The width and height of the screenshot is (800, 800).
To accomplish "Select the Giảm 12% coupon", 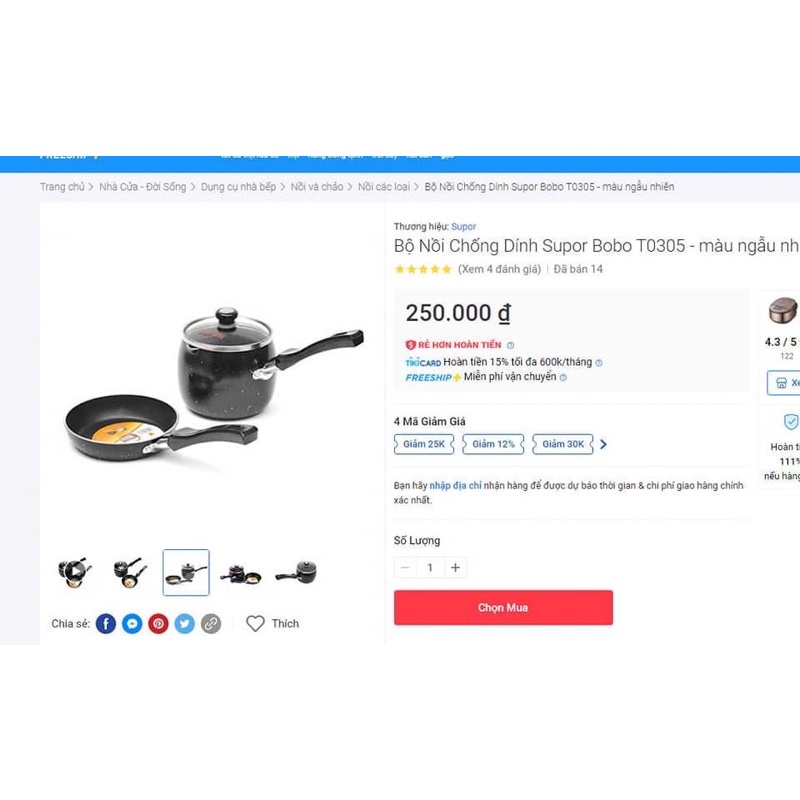I will (x=493, y=444).
